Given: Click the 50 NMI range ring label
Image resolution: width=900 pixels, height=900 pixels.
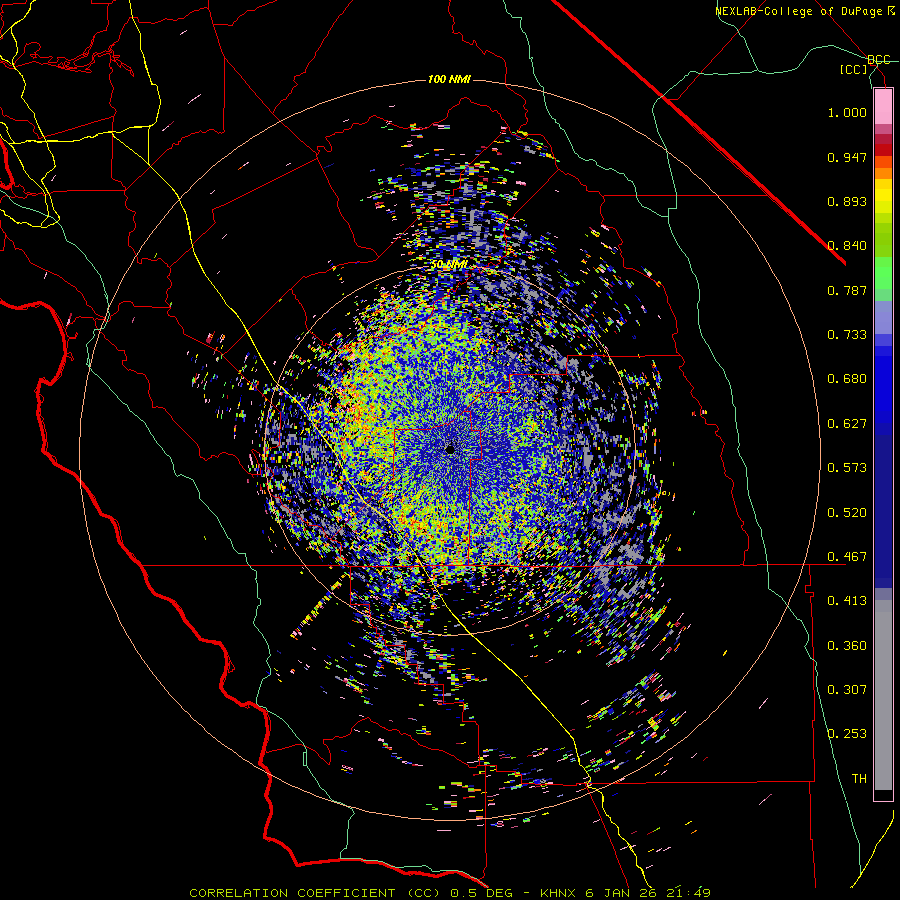Looking at the screenshot, I should 449,265.
